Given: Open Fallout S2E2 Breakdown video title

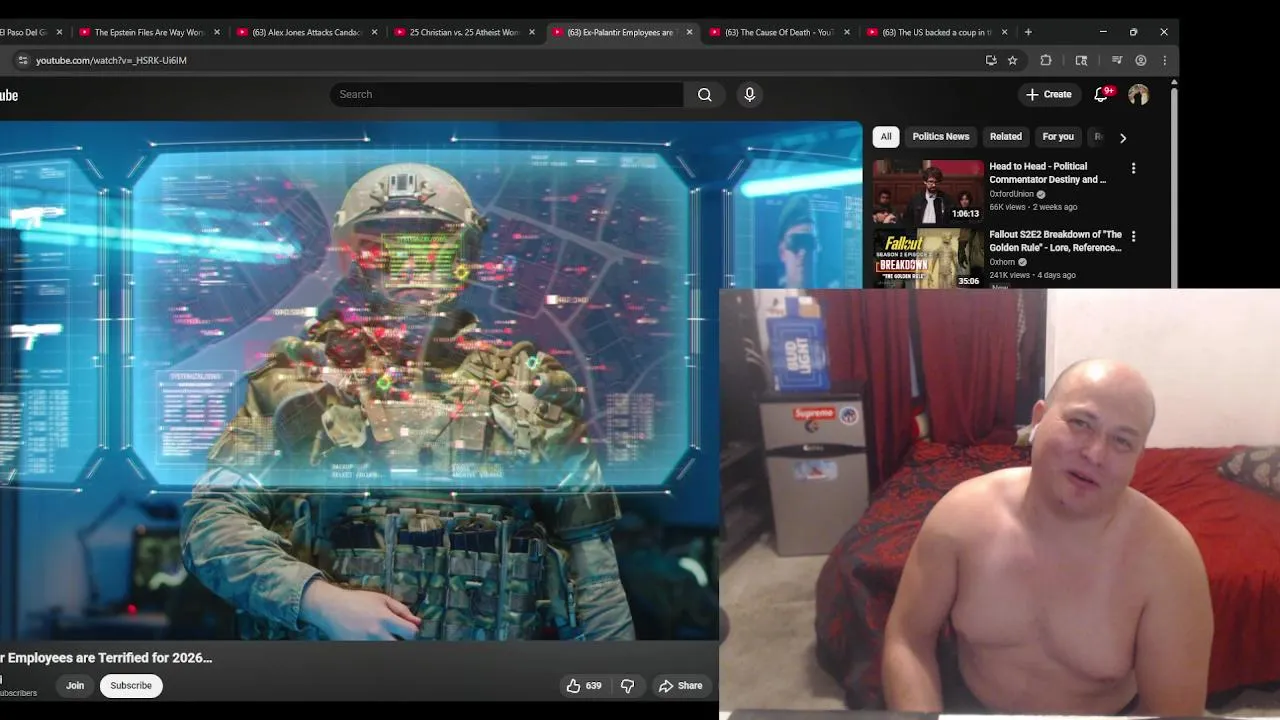Looking at the screenshot, I should [1055, 241].
